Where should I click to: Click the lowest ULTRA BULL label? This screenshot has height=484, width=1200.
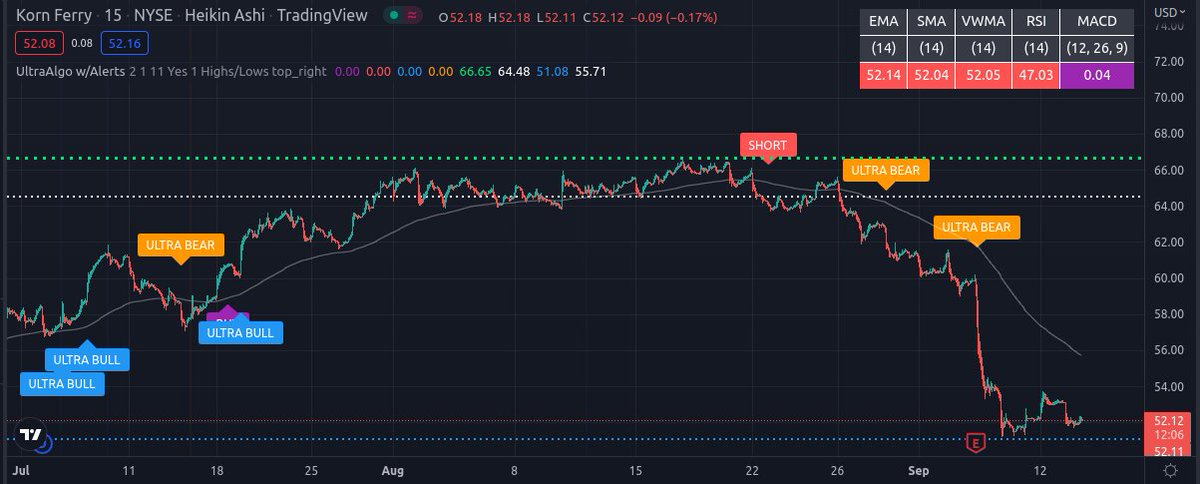pos(63,383)
